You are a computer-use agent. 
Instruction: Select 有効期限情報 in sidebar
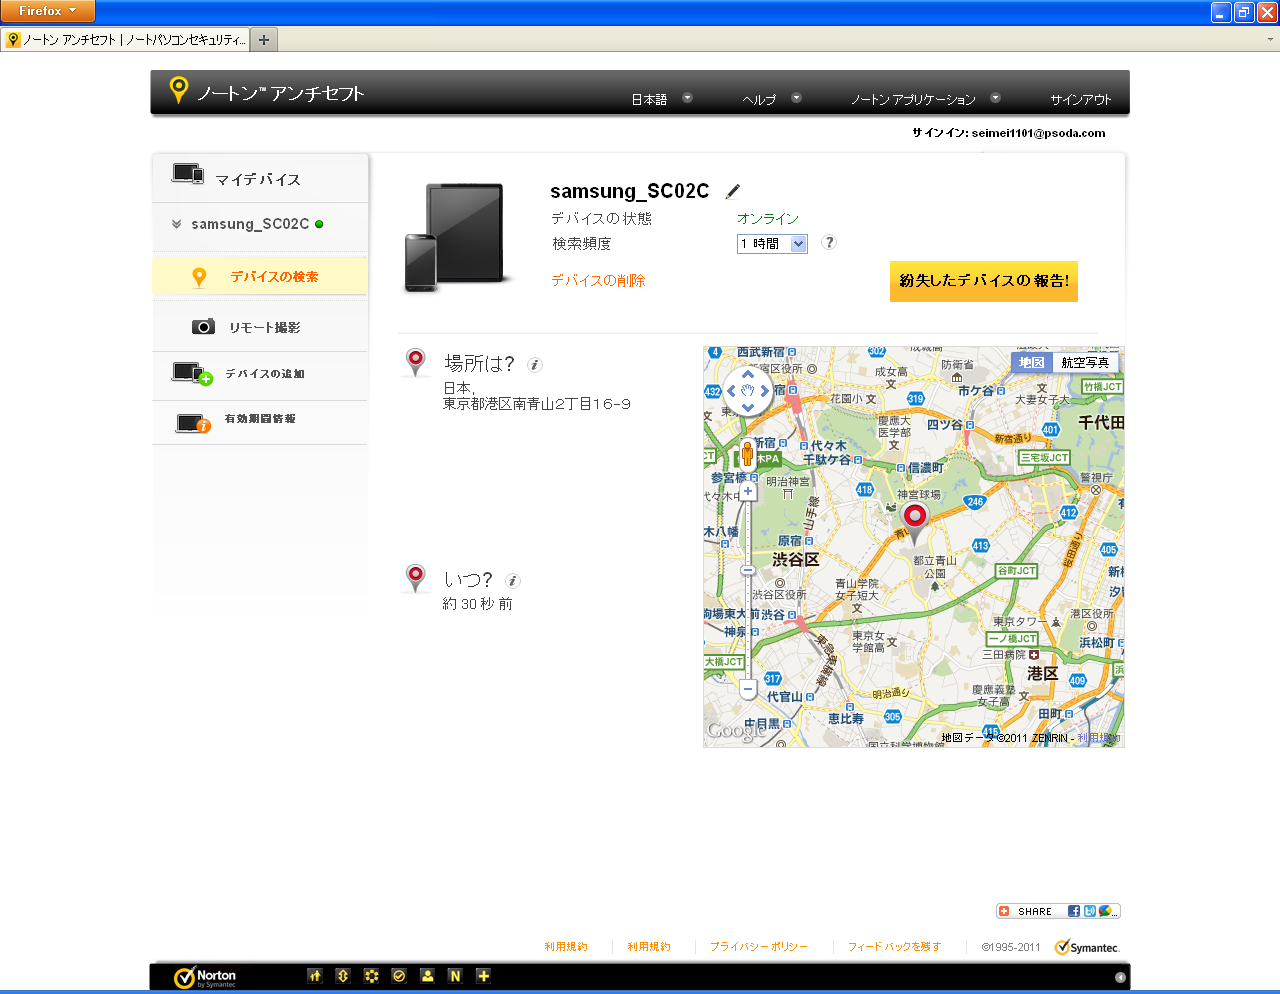pyautogui.click(x=260, y=421)
